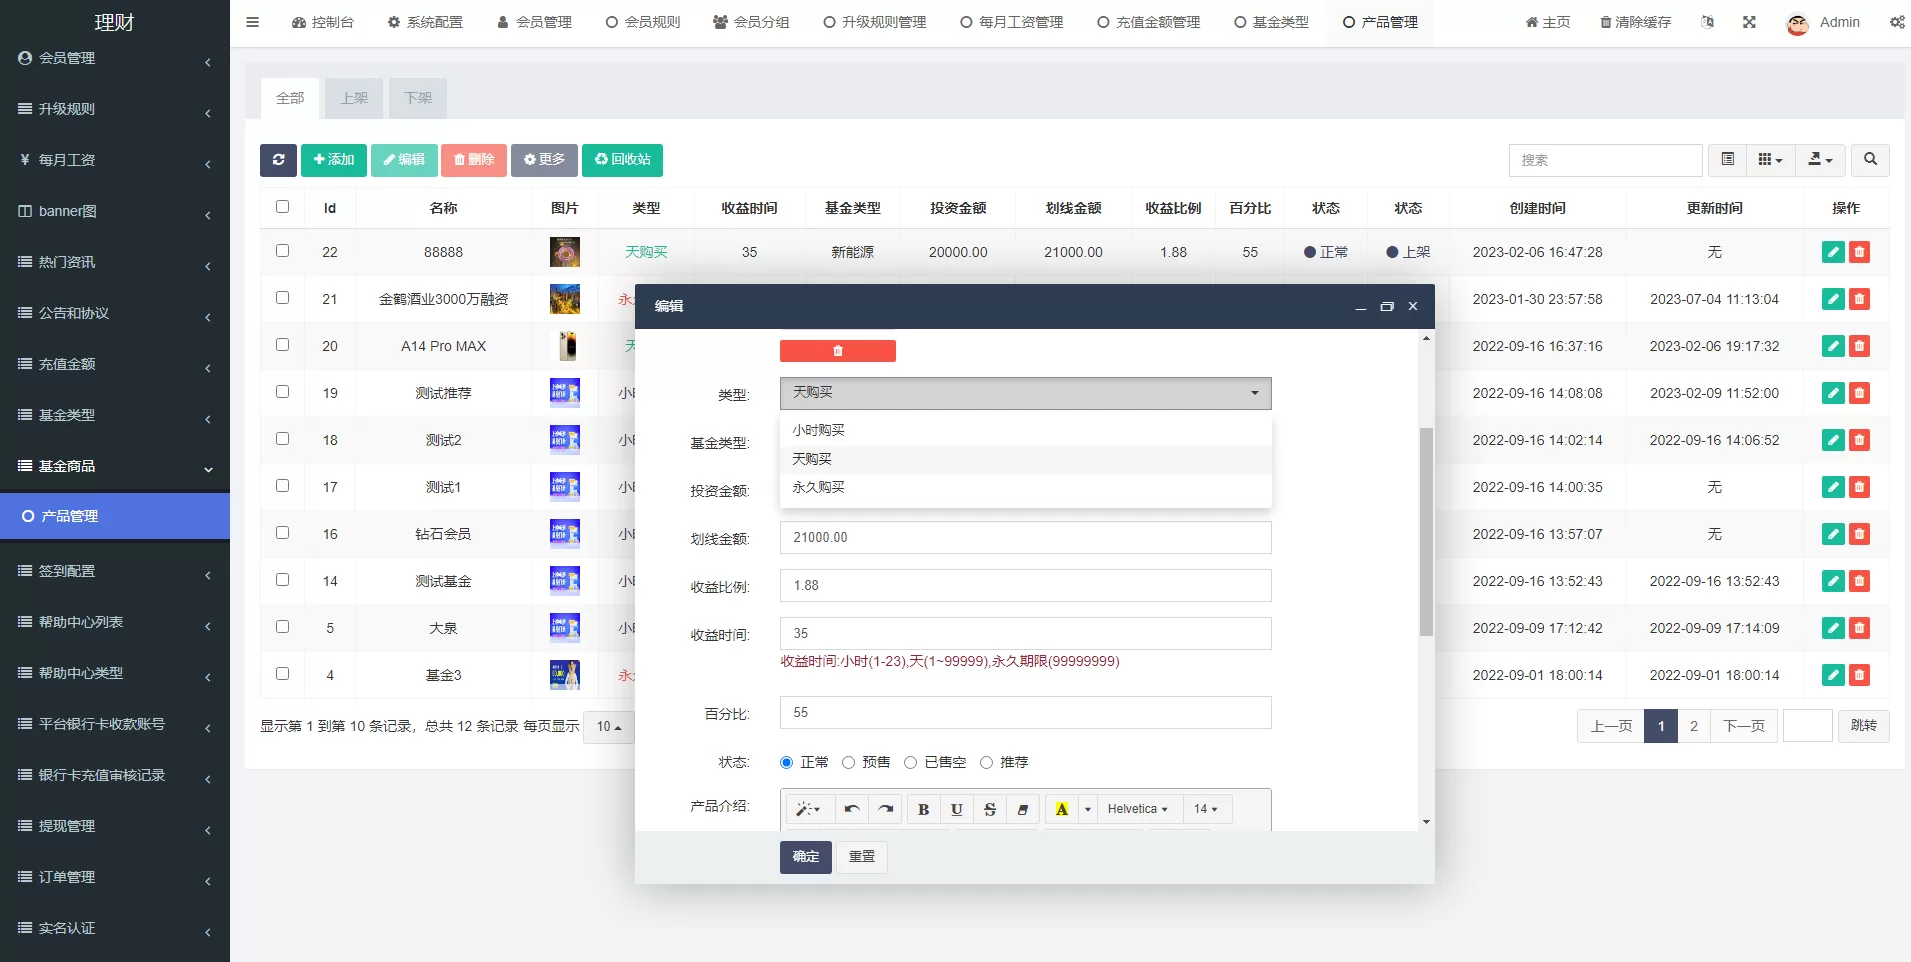Toggle the sidebar hamburger menu icon
The height and width of the screenshot is (962, 1911).
pos(253,22)
